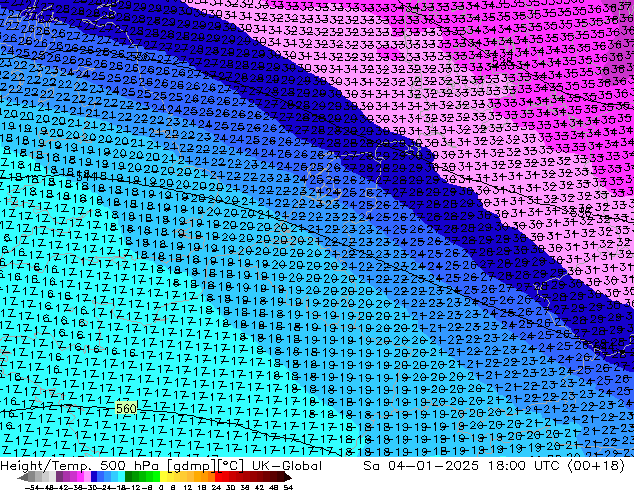Click the yellow swatch in the color scale
Screen dimensions: 634x490
pos(163,476)
